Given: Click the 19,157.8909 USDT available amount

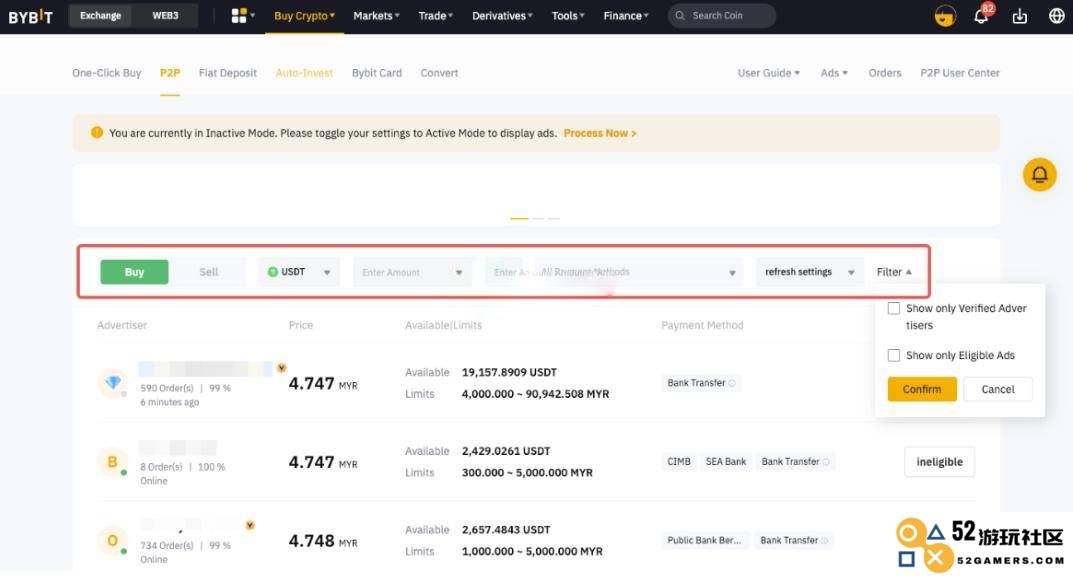Looking at the screenshot, I should (x=509, y=372).
